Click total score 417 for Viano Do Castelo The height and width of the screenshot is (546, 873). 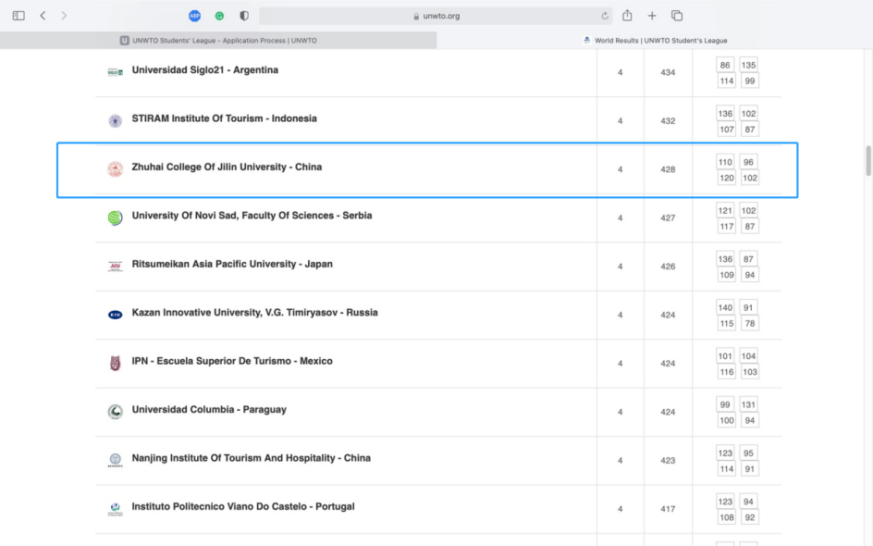click(x=668, y=509)
